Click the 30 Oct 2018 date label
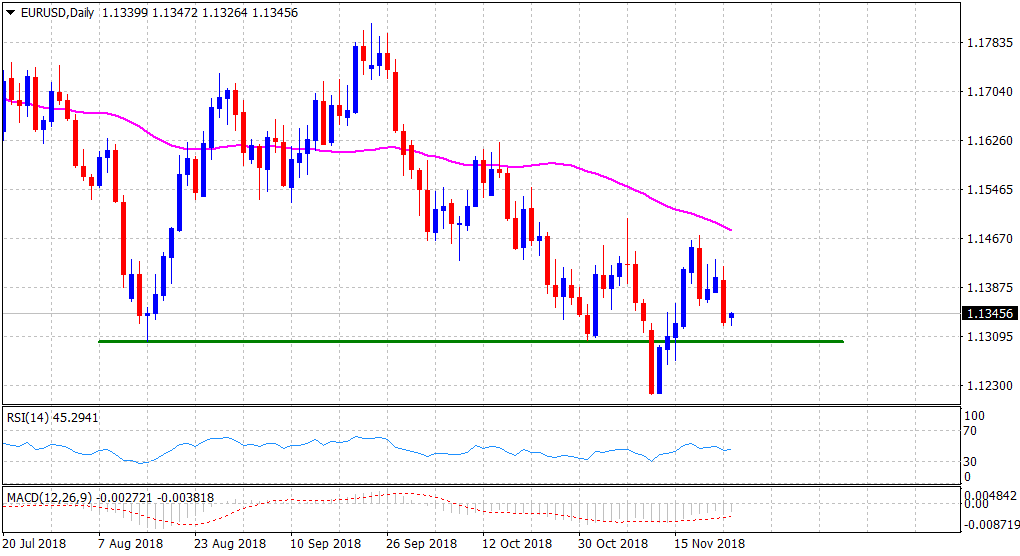Viewport: 1020px width, 556px height. click(x=613, y=543)
